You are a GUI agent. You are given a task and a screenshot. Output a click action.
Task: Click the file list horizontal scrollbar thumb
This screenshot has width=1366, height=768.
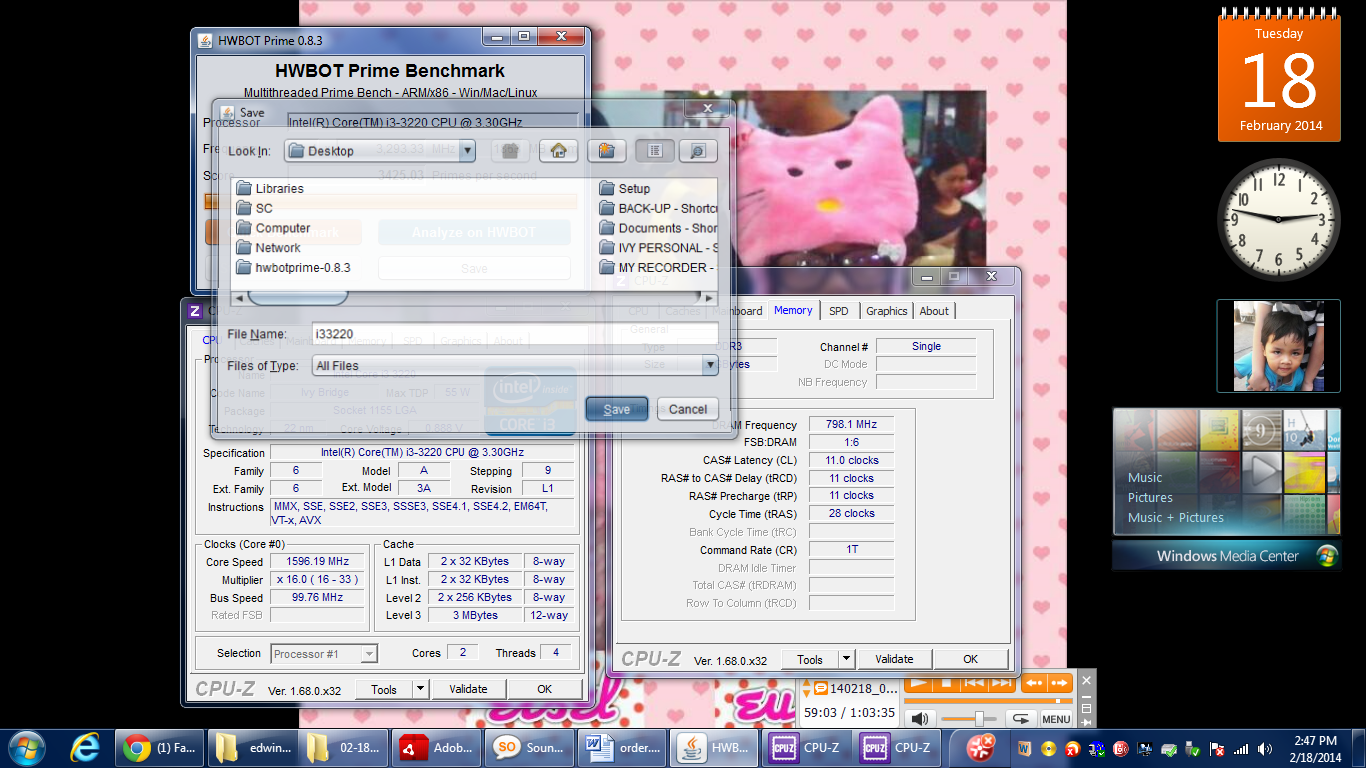(x=298, y=297)
